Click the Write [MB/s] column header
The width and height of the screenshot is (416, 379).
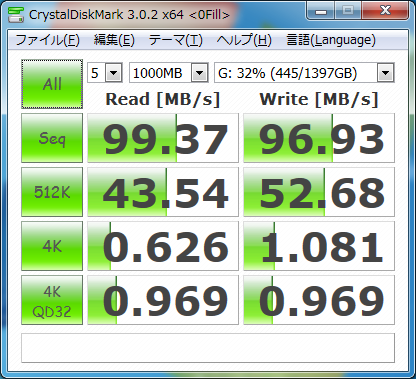coord(319,99)
